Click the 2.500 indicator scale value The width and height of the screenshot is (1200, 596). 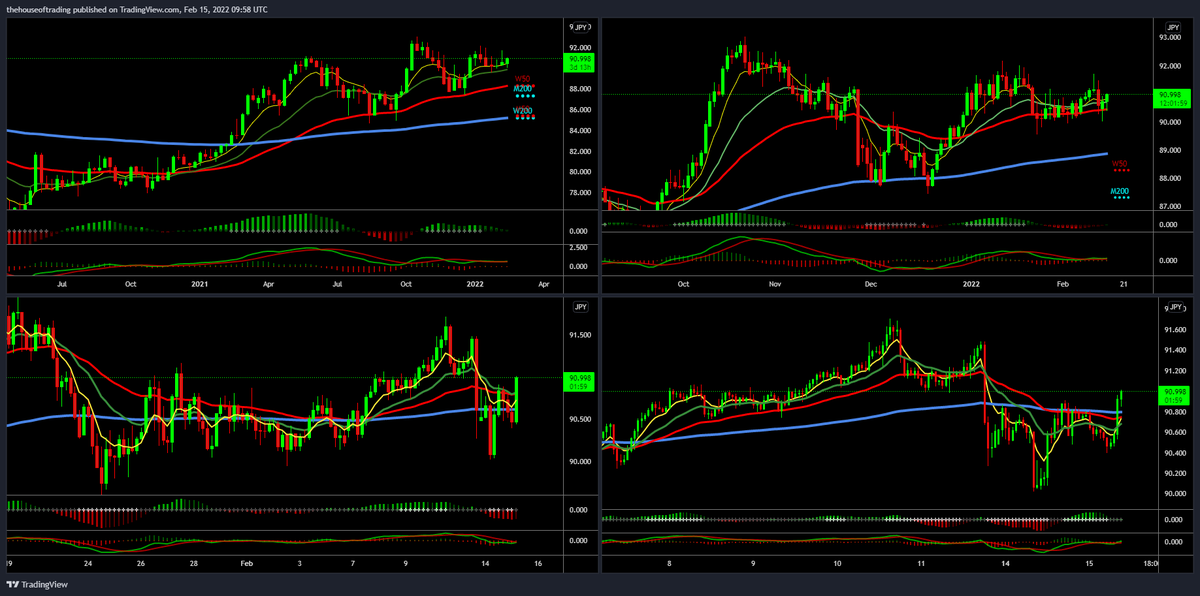(577, 247)
